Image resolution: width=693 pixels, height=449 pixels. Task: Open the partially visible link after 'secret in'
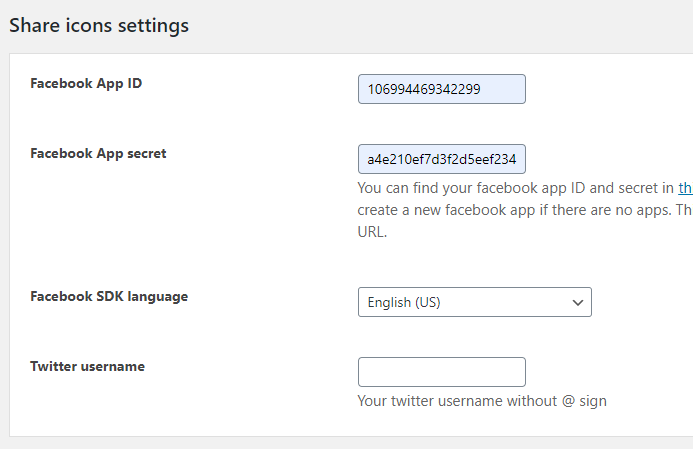(685, 187)
